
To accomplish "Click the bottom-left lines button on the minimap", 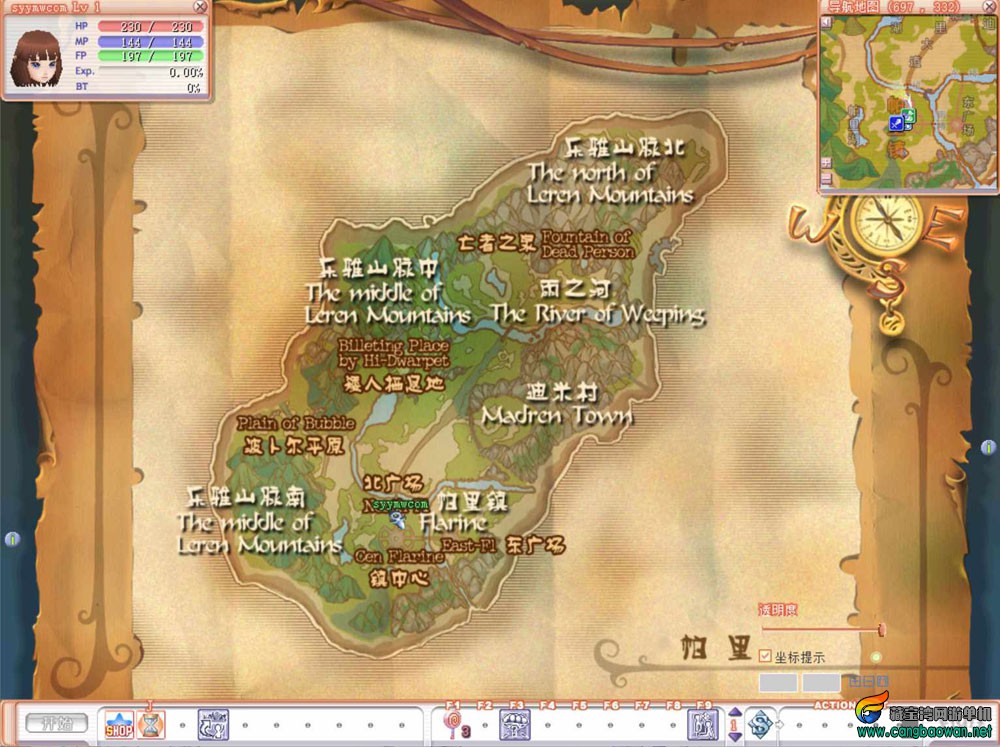I will 827,179.
